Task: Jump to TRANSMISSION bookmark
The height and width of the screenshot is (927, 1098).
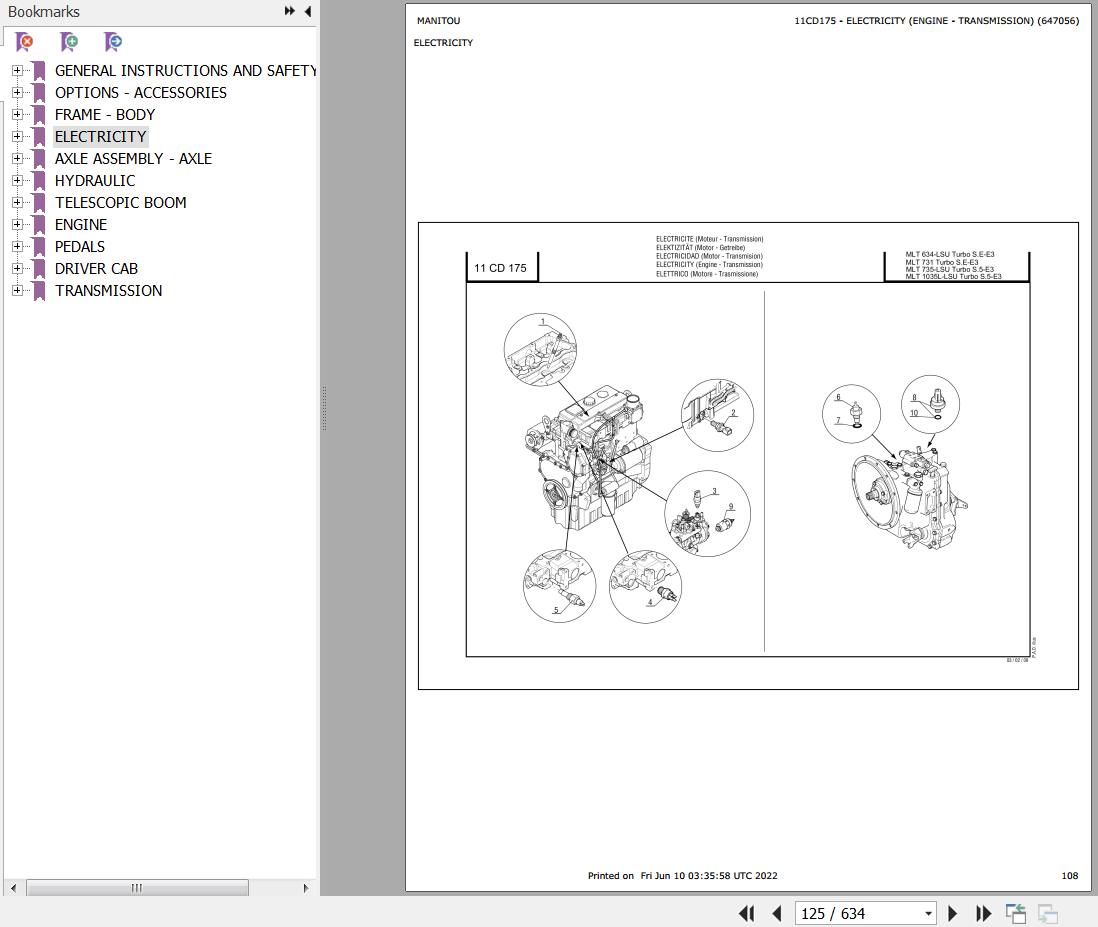Action: 109,291
